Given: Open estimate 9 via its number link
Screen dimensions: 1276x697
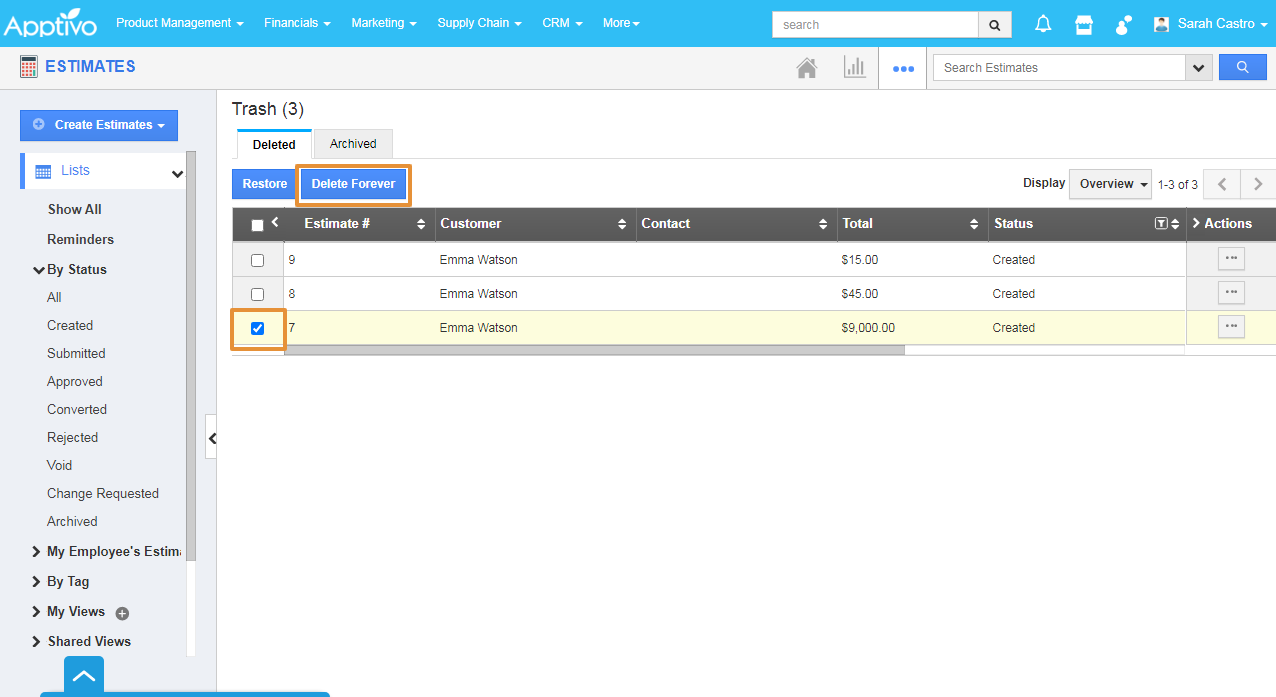Looking at the screenshot, I should click(x=291, y=259).
